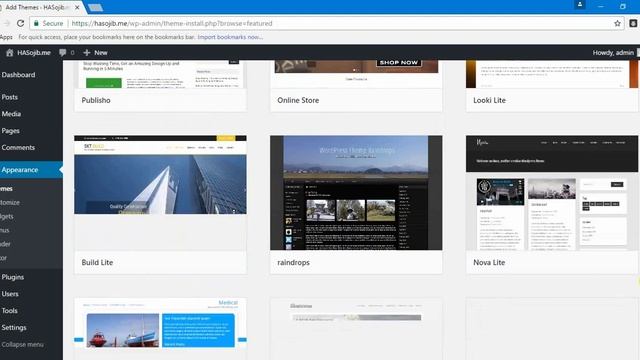Click the Import bookmarks now link
The image size is (640, 360).
[x=230, y=37]
